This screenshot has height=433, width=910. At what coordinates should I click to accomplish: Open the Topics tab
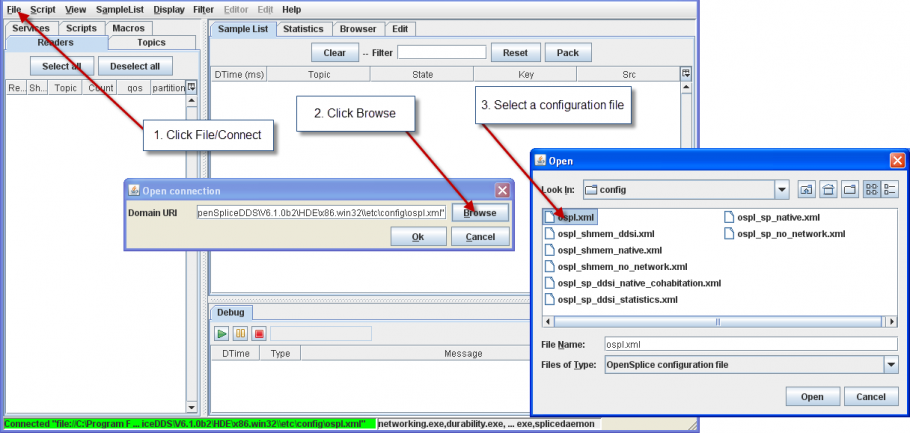tap(151, 42)
